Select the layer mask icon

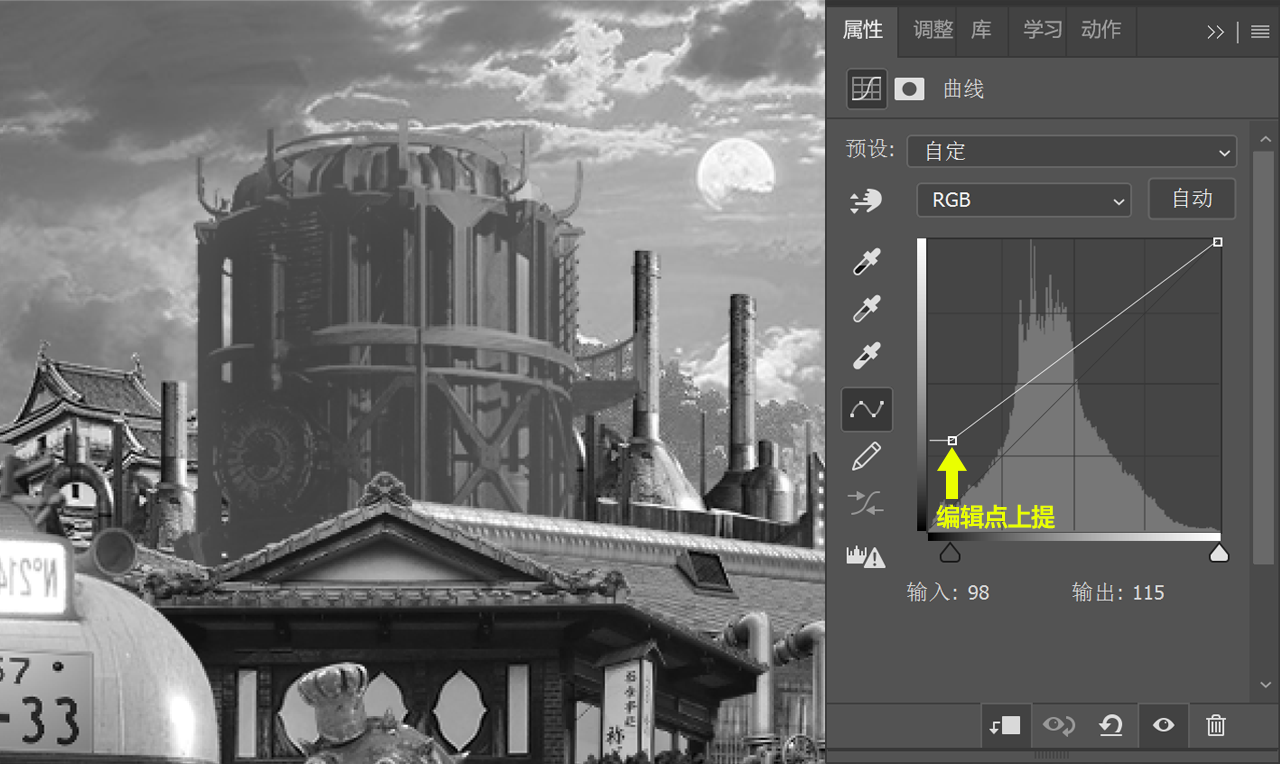pos(909,89)
